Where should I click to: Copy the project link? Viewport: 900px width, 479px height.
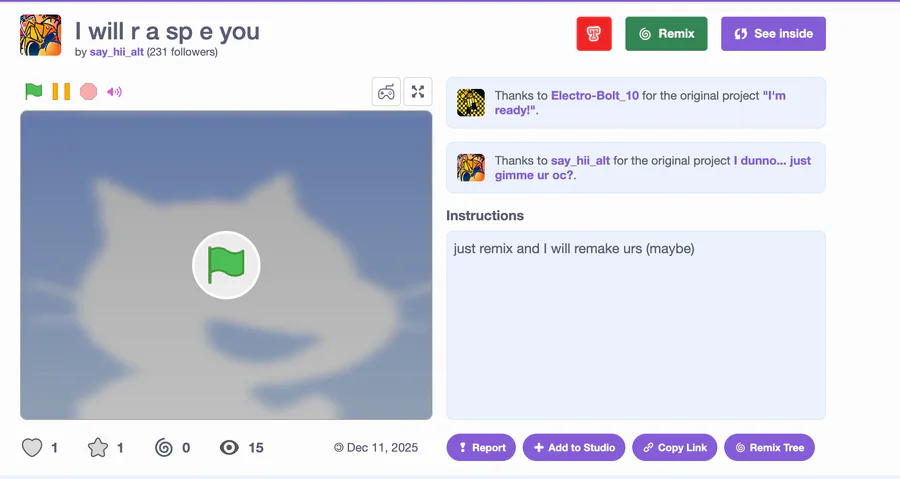674,447
